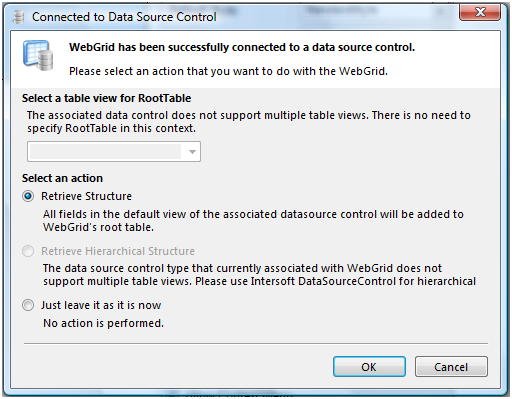The height and width of the screenshot is (399, 512).
Task: Dismiss dialog with the Cancel button
Action: tap(451, 367)
